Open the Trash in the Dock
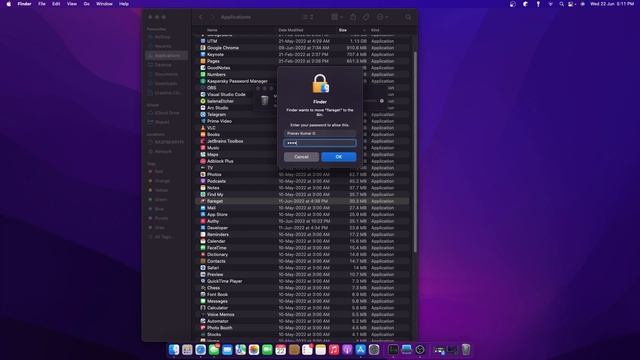 (466, 350)
